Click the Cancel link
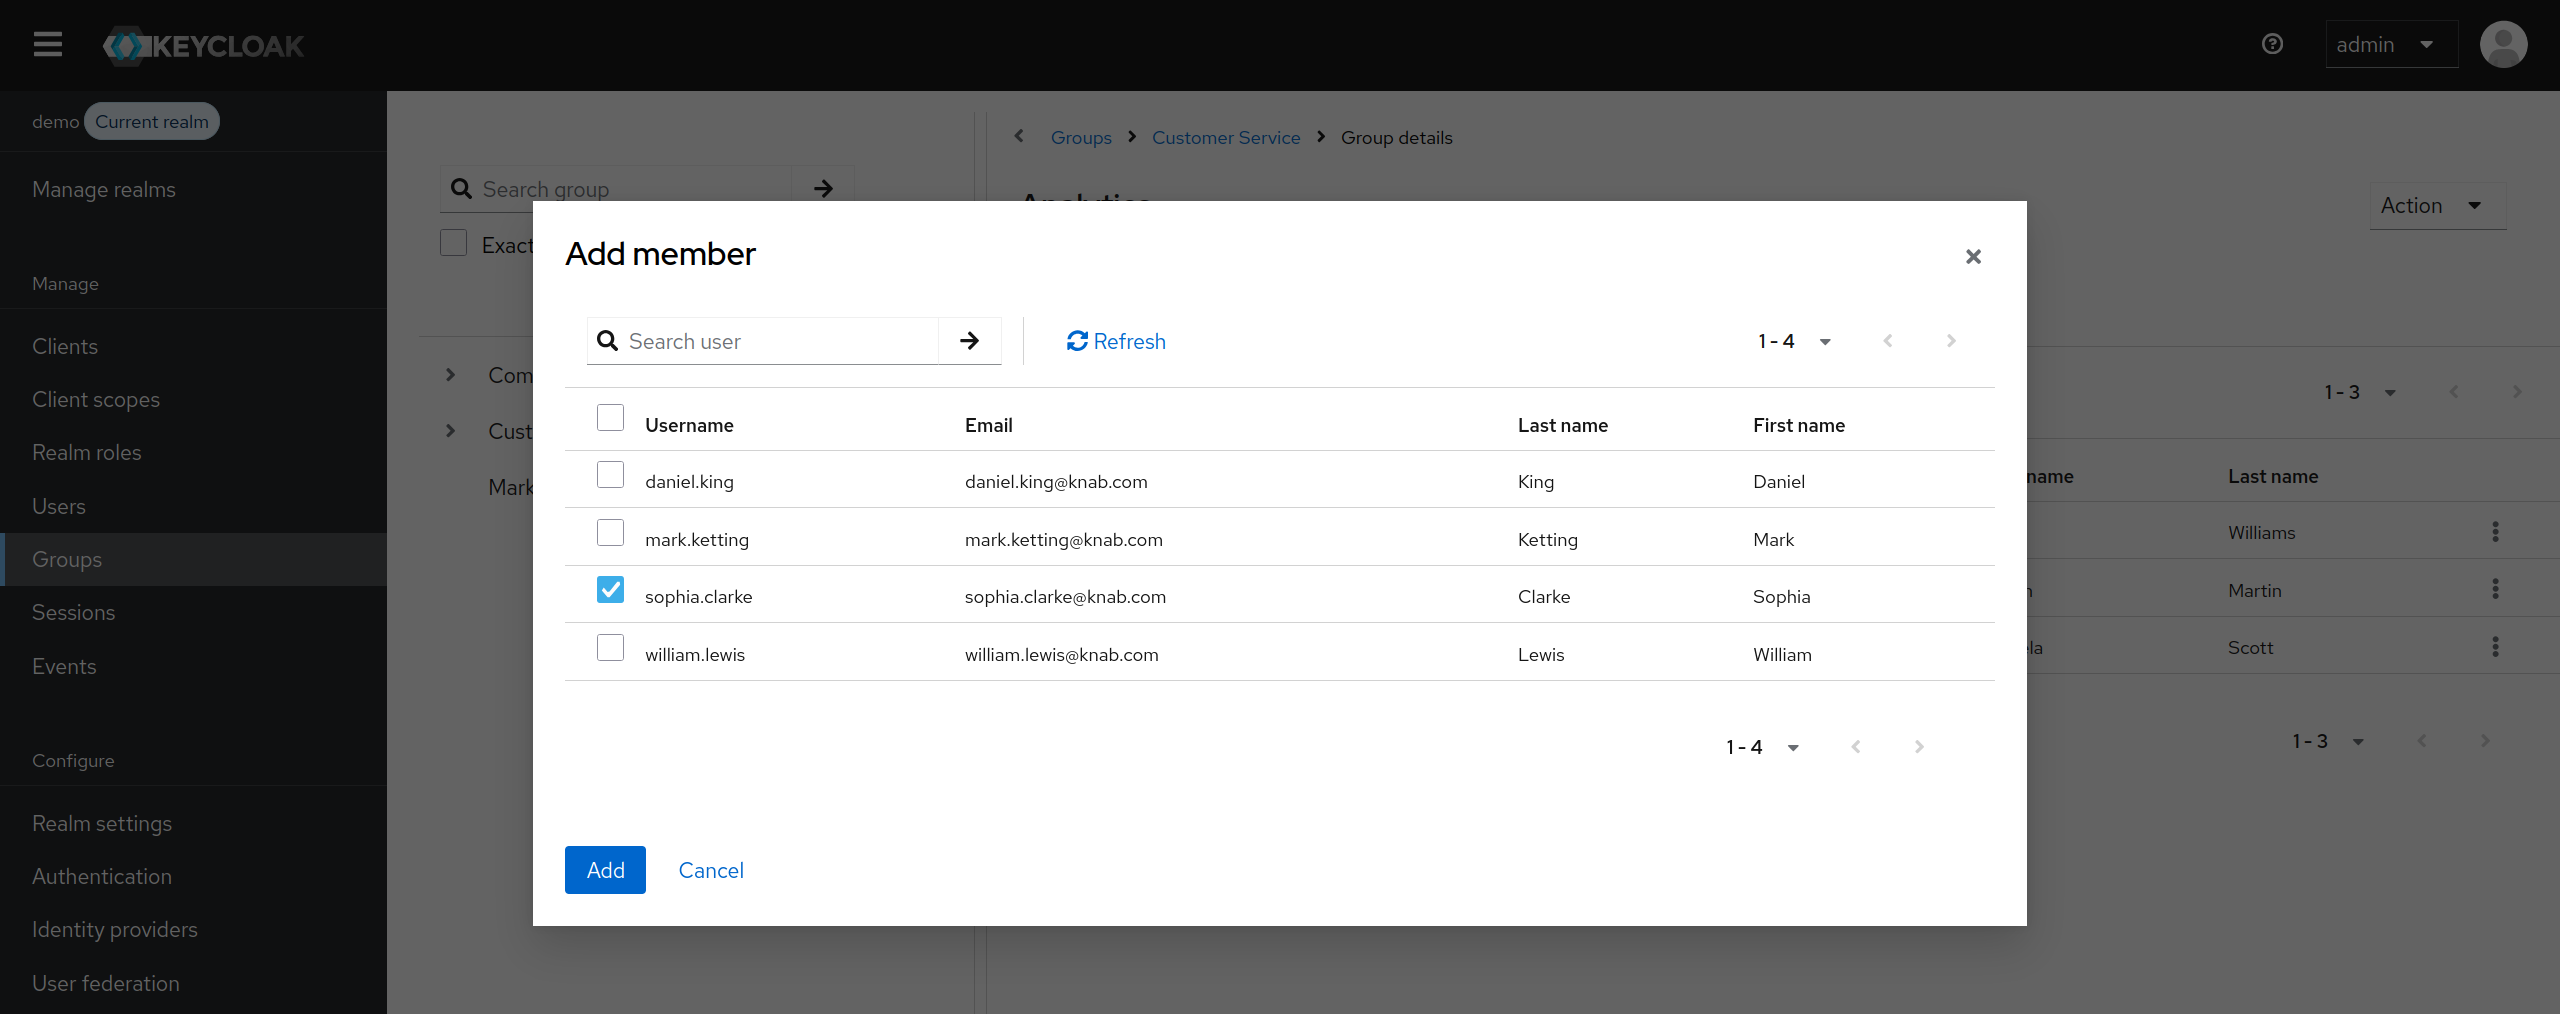This screenshot has width=2560, height=1014. 710,870
